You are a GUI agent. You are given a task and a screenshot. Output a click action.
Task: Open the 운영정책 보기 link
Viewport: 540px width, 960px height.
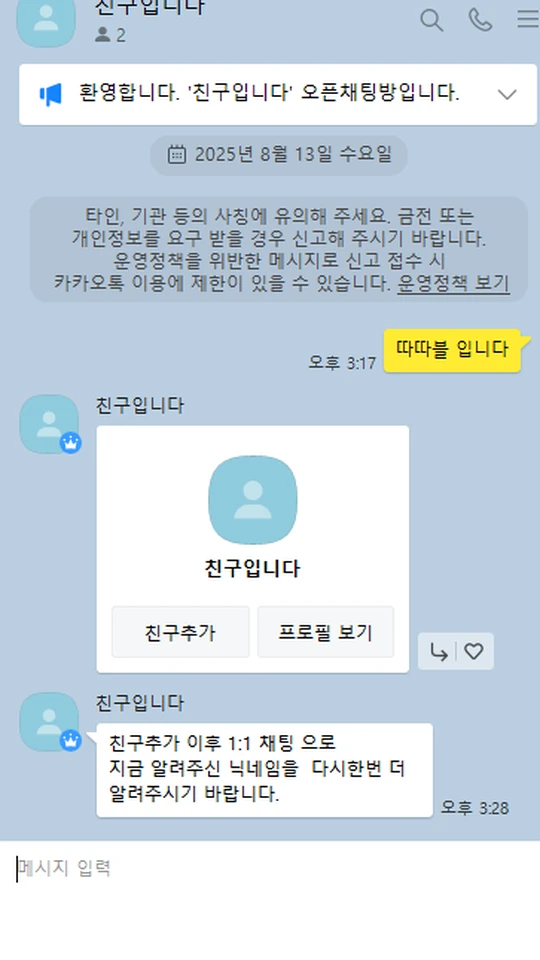pyautogui.click(x=453, y=283)
